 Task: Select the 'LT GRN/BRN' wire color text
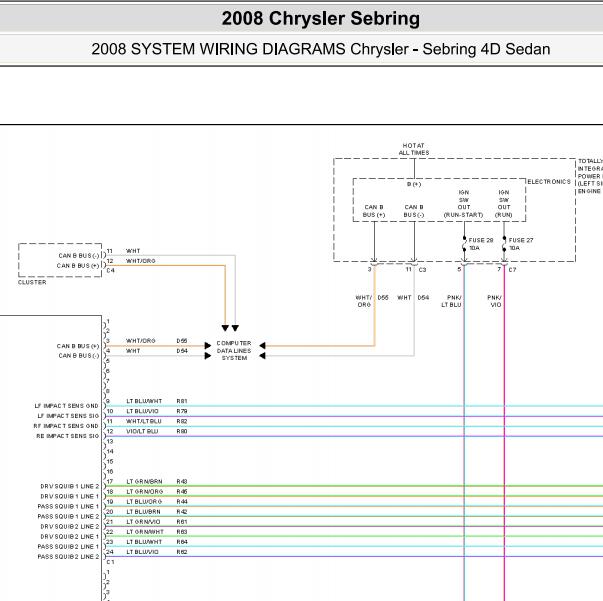[x=144, y=481]
